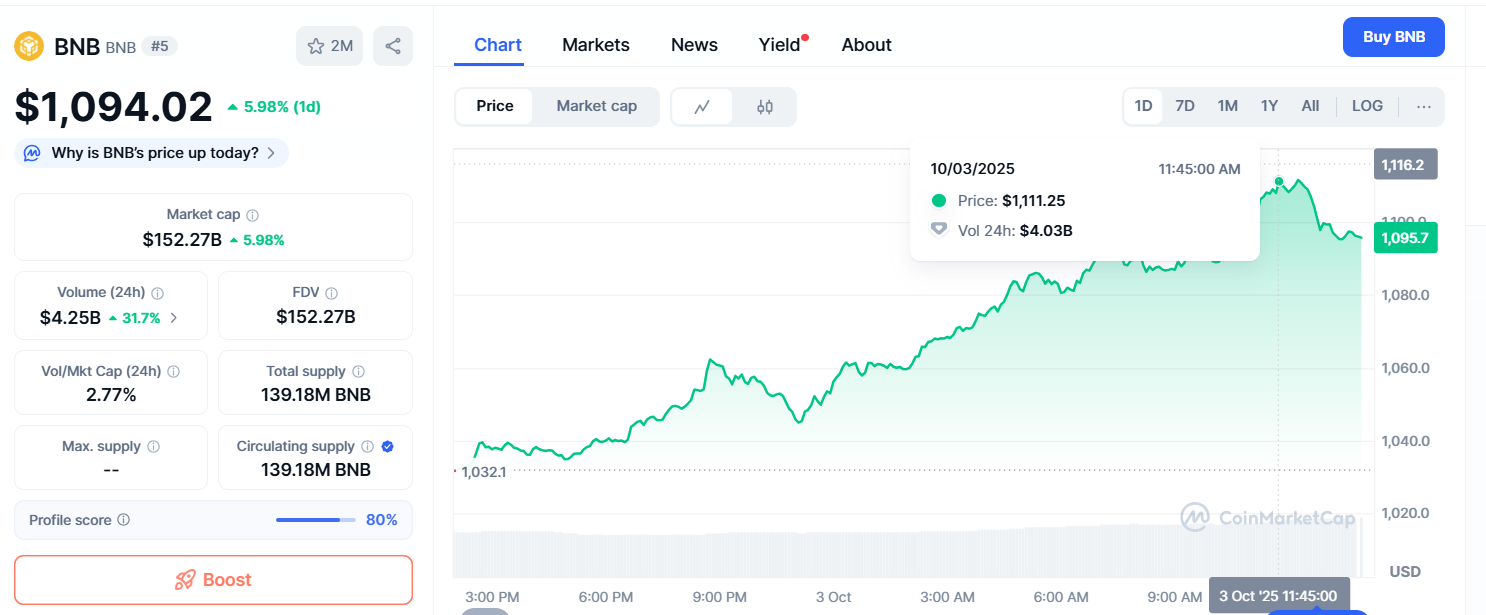
Task: Click the Profile score progress bar
Action: coord(316,520)
